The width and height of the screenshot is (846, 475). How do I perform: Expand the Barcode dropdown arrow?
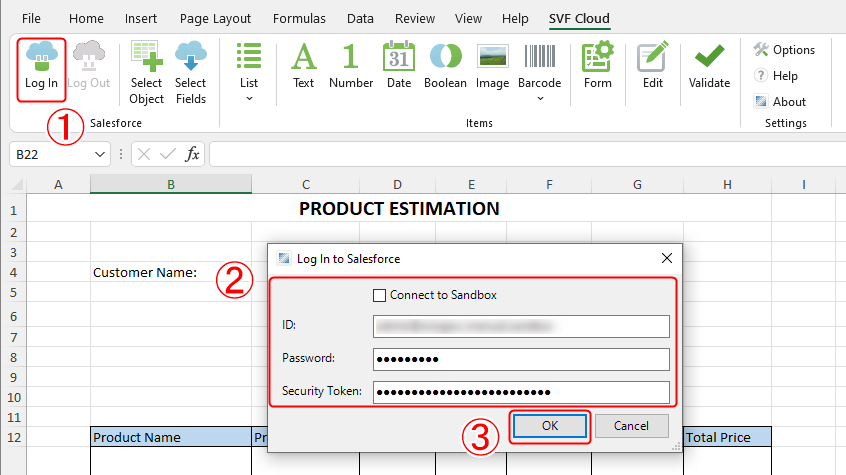(540, 99)
